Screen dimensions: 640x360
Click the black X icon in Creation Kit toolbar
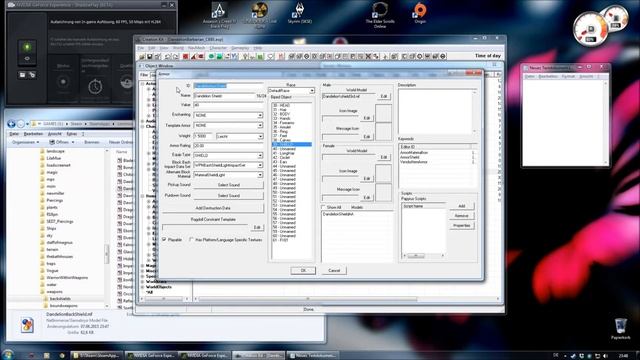point(368,56)
